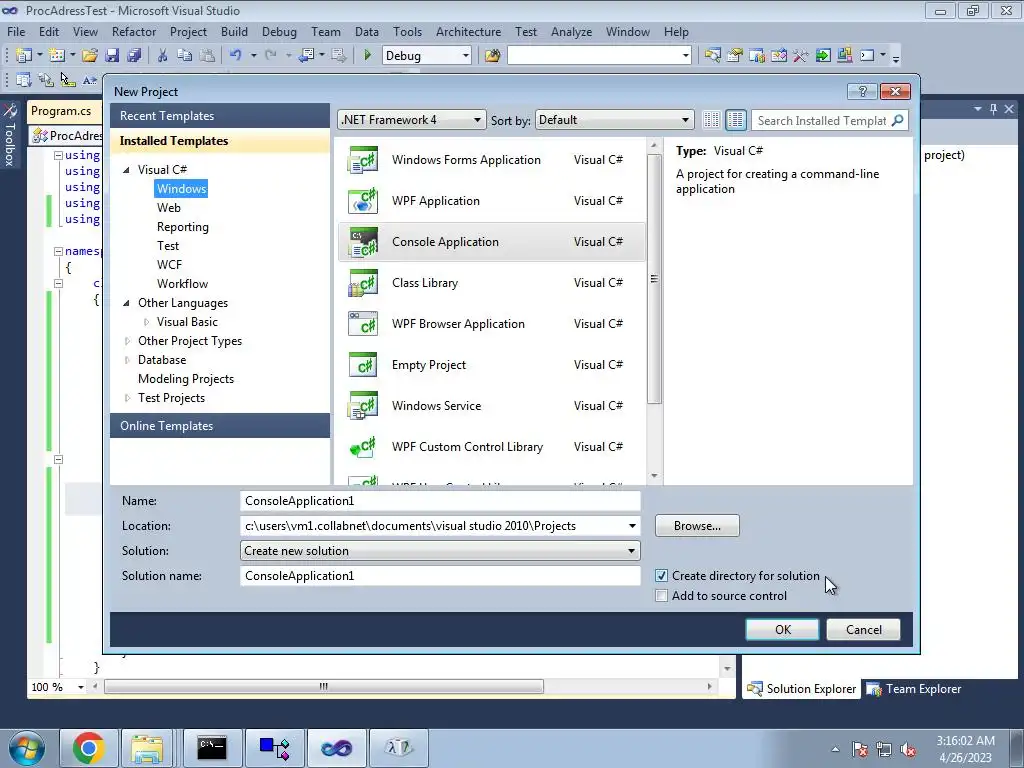
Task: Click the Extension Manager toolbar icon
Action: [844, 56]
